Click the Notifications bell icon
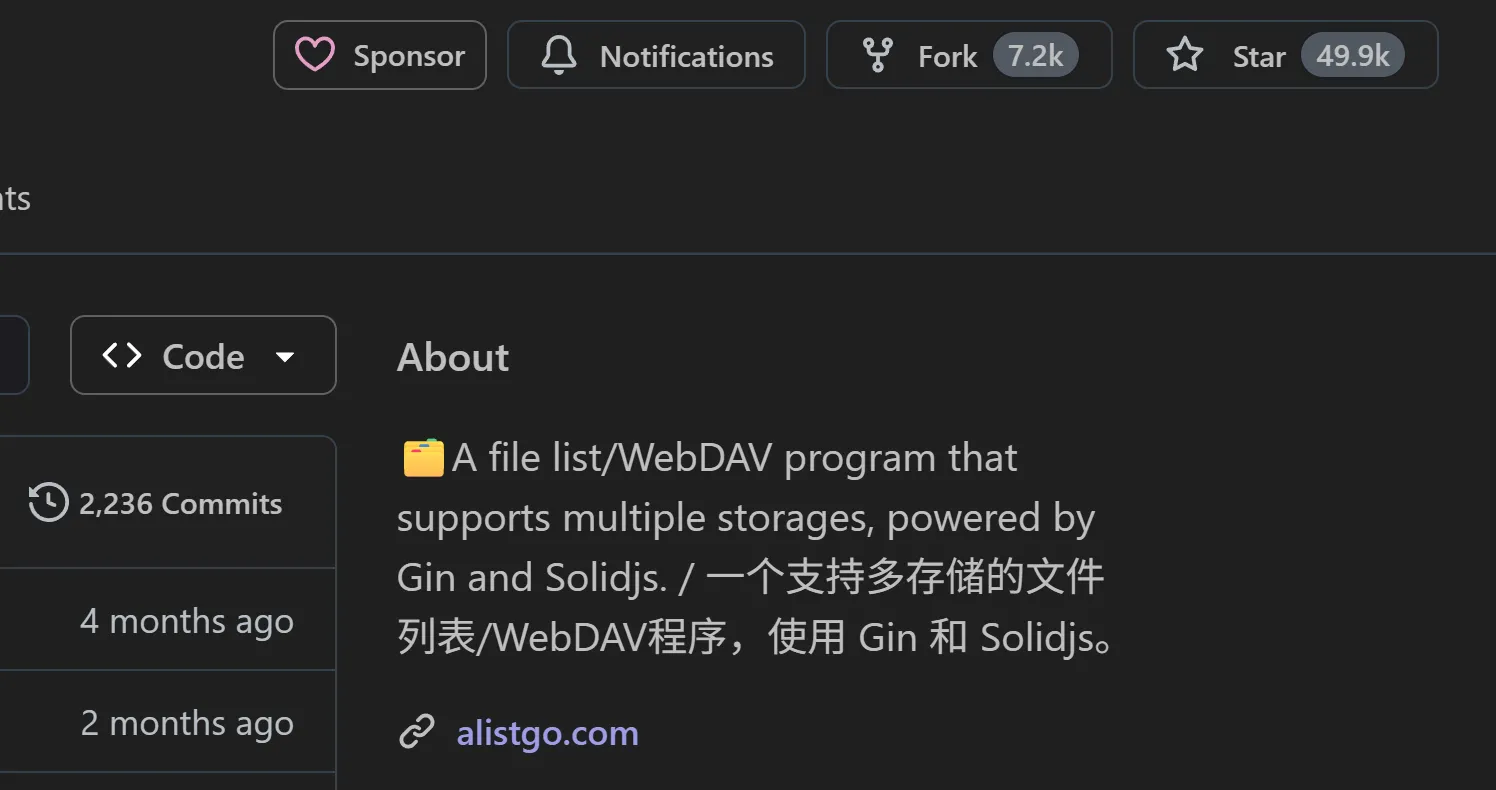Screen dimensions: 1496x790 coord(559,55)
